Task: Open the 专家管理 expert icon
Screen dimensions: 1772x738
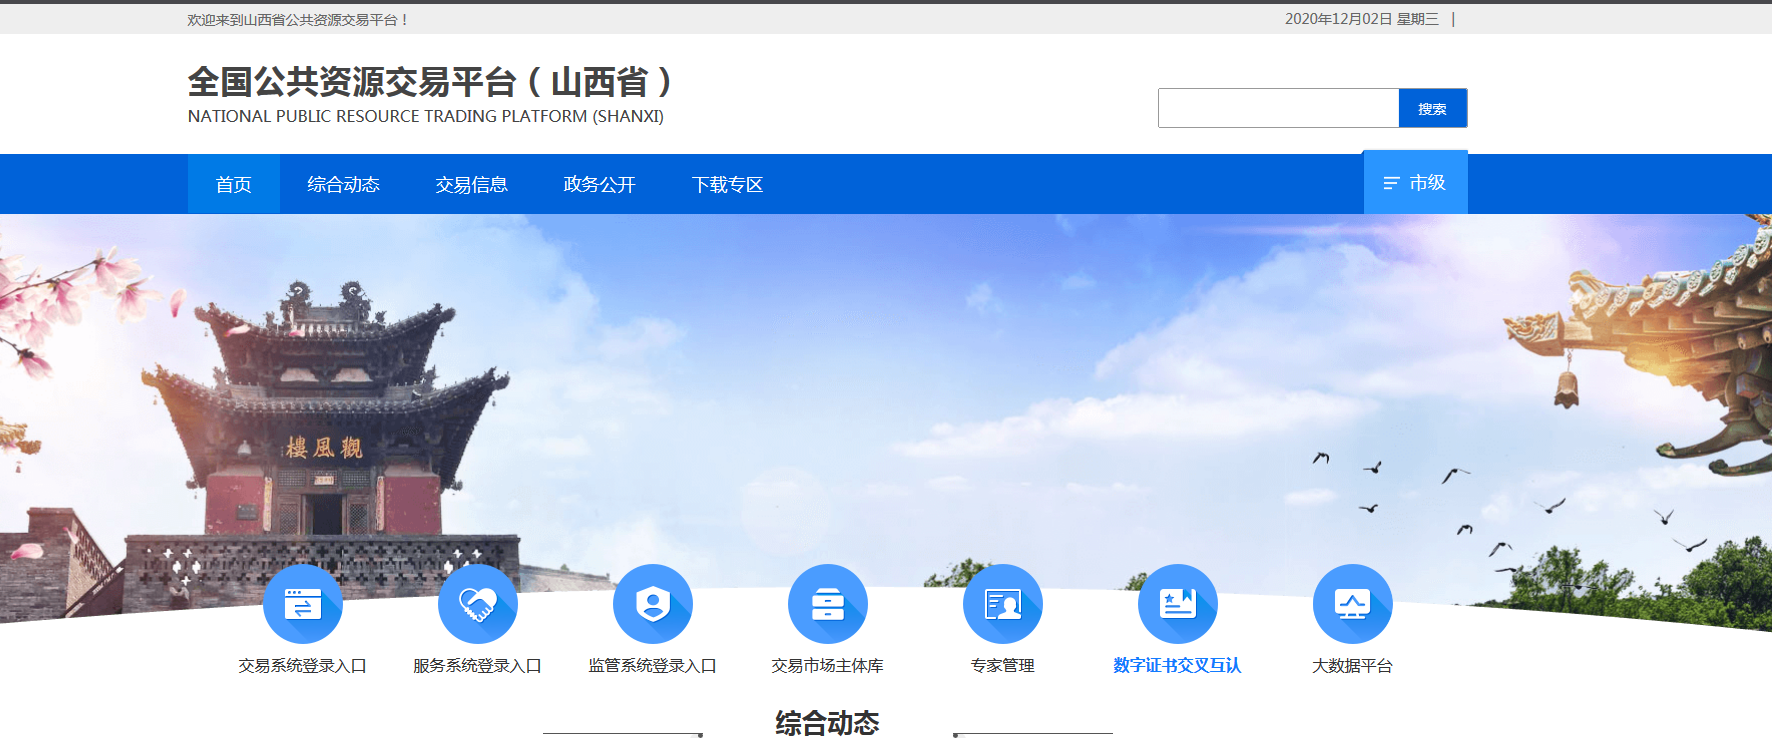Action: point(1002,604)
